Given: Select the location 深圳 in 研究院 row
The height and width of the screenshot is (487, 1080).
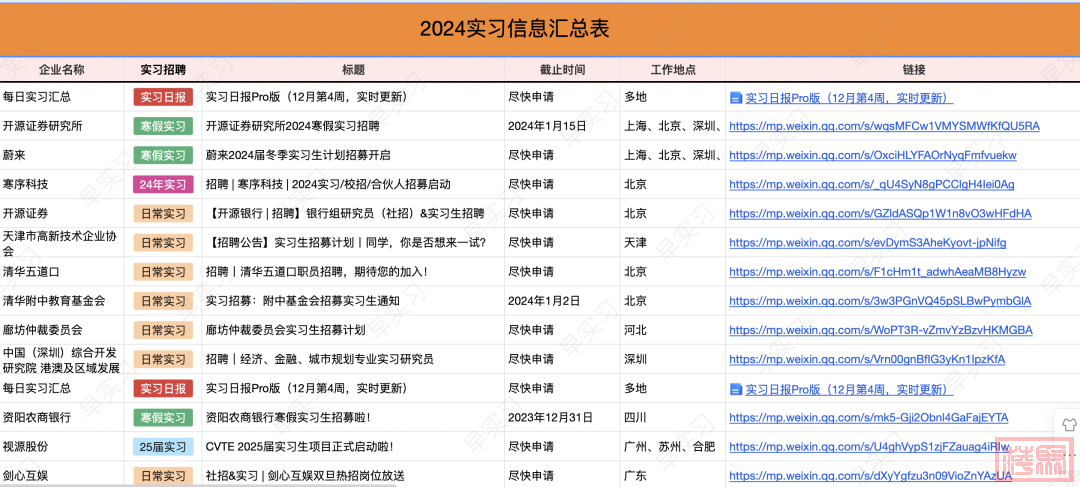Looking at the screenshot, I should 636,359.
